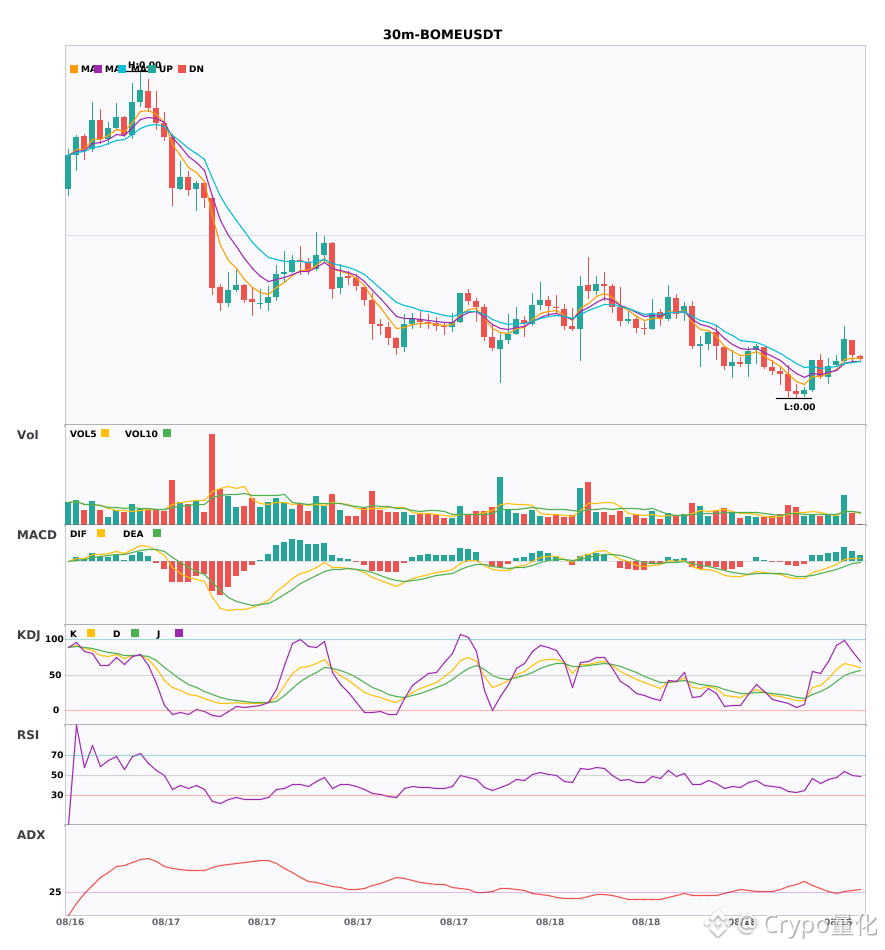Viewport: 885px width, 950px height.
Task: Click the green VOL10 legend swatch
Action: tap(167, 433)
